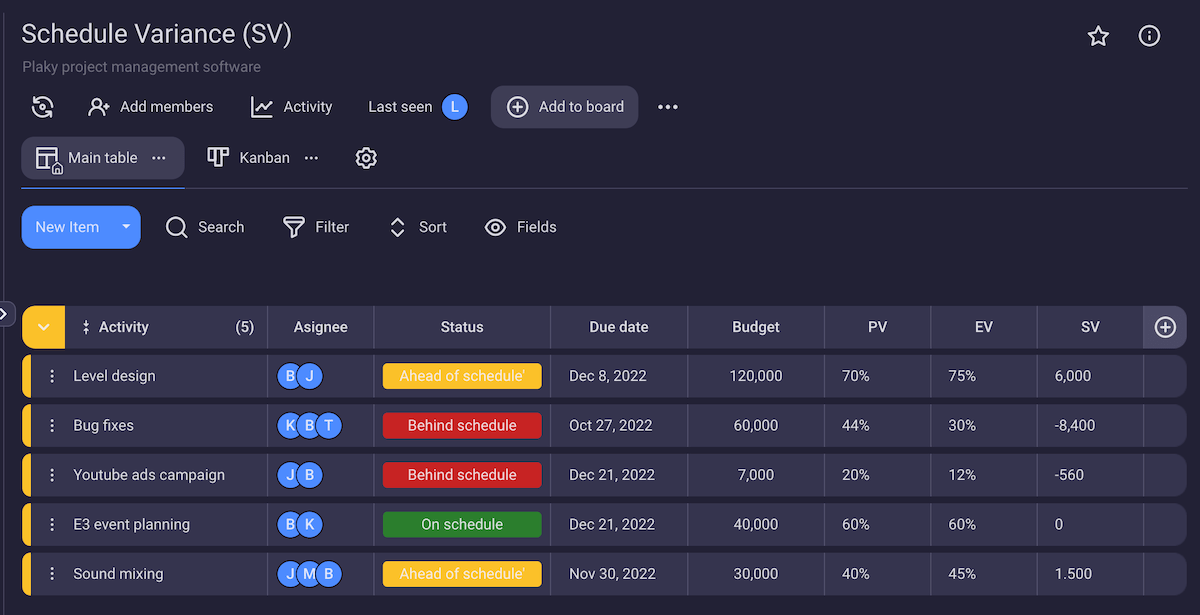Click assignee avatars for Level design
Image resolution: width=1200 pixels, height=615 pixels.
pos(300,376)
